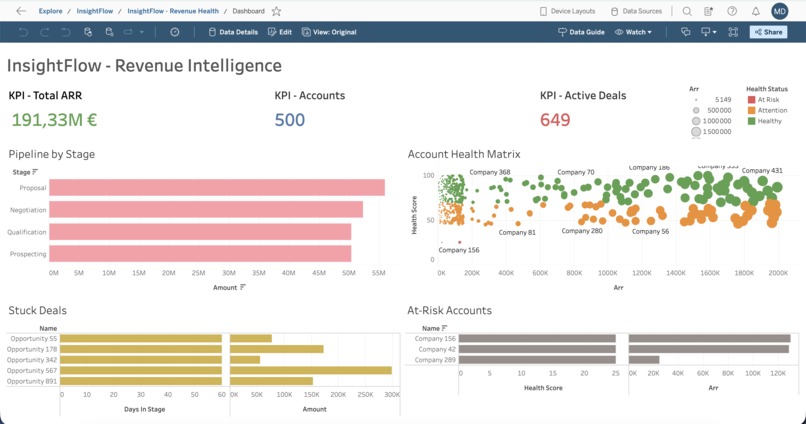The height and width of the screenshot is (424, 806).
Task: Click the sort icon beside Amount axis
Action: point(243,287)
